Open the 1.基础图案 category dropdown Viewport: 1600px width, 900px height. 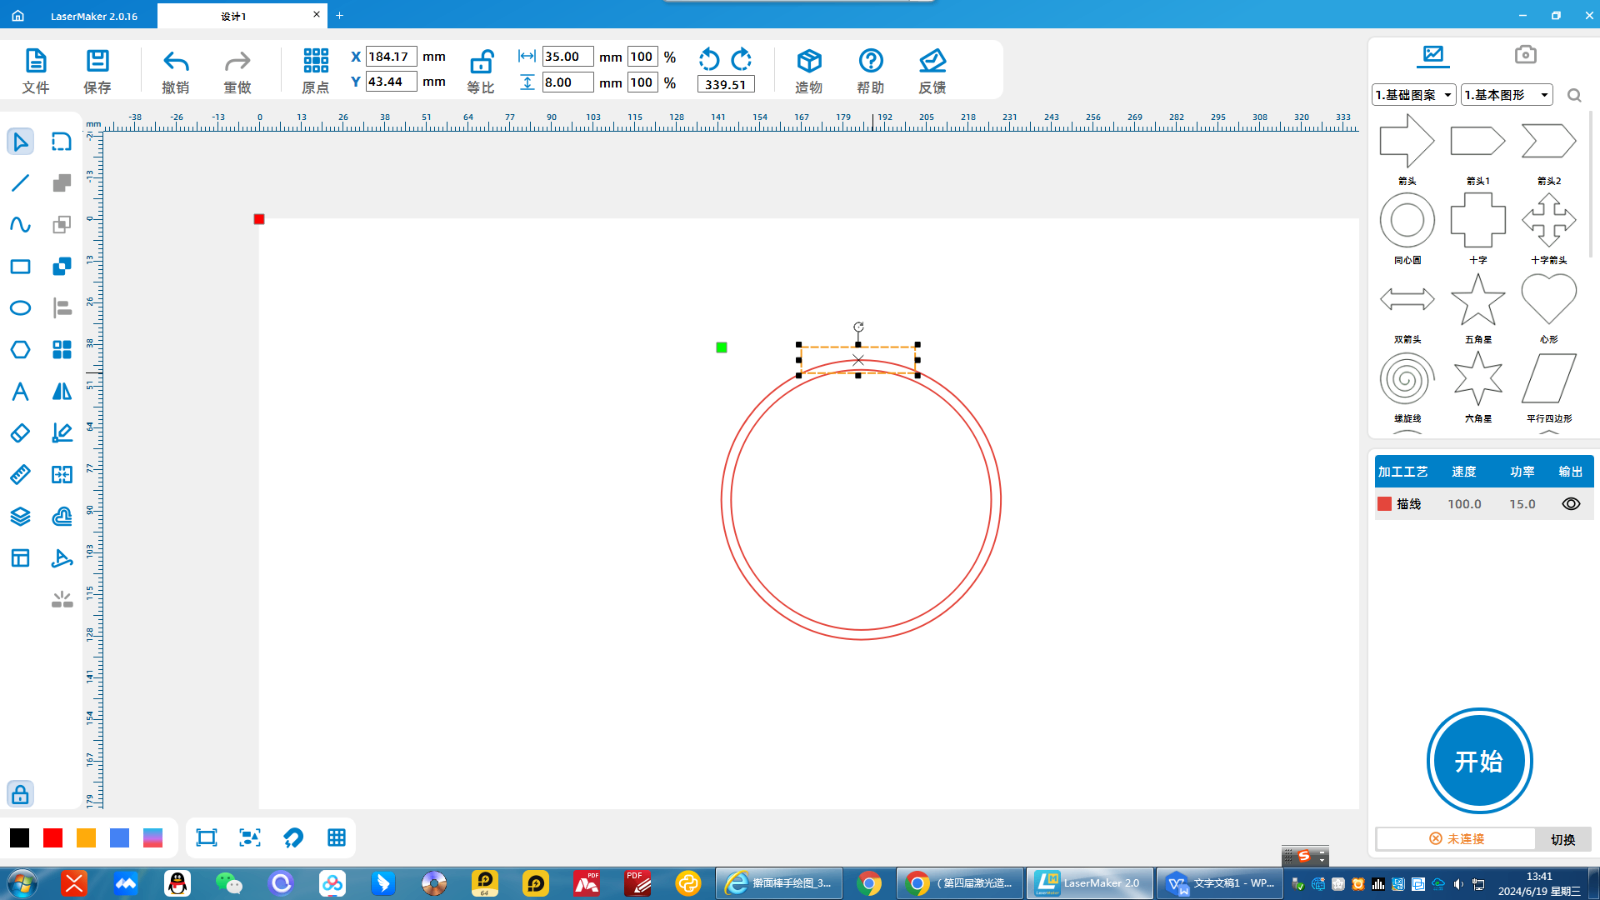tap(1414, 95)
